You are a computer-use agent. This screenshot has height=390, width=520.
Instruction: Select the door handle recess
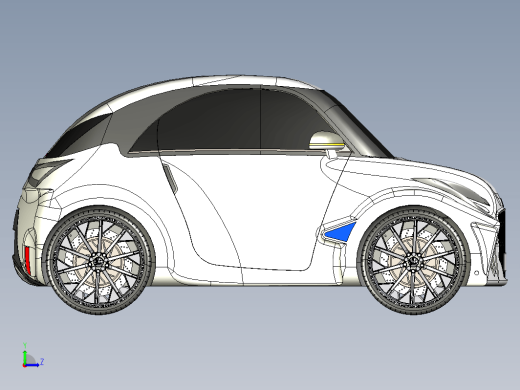171,178
